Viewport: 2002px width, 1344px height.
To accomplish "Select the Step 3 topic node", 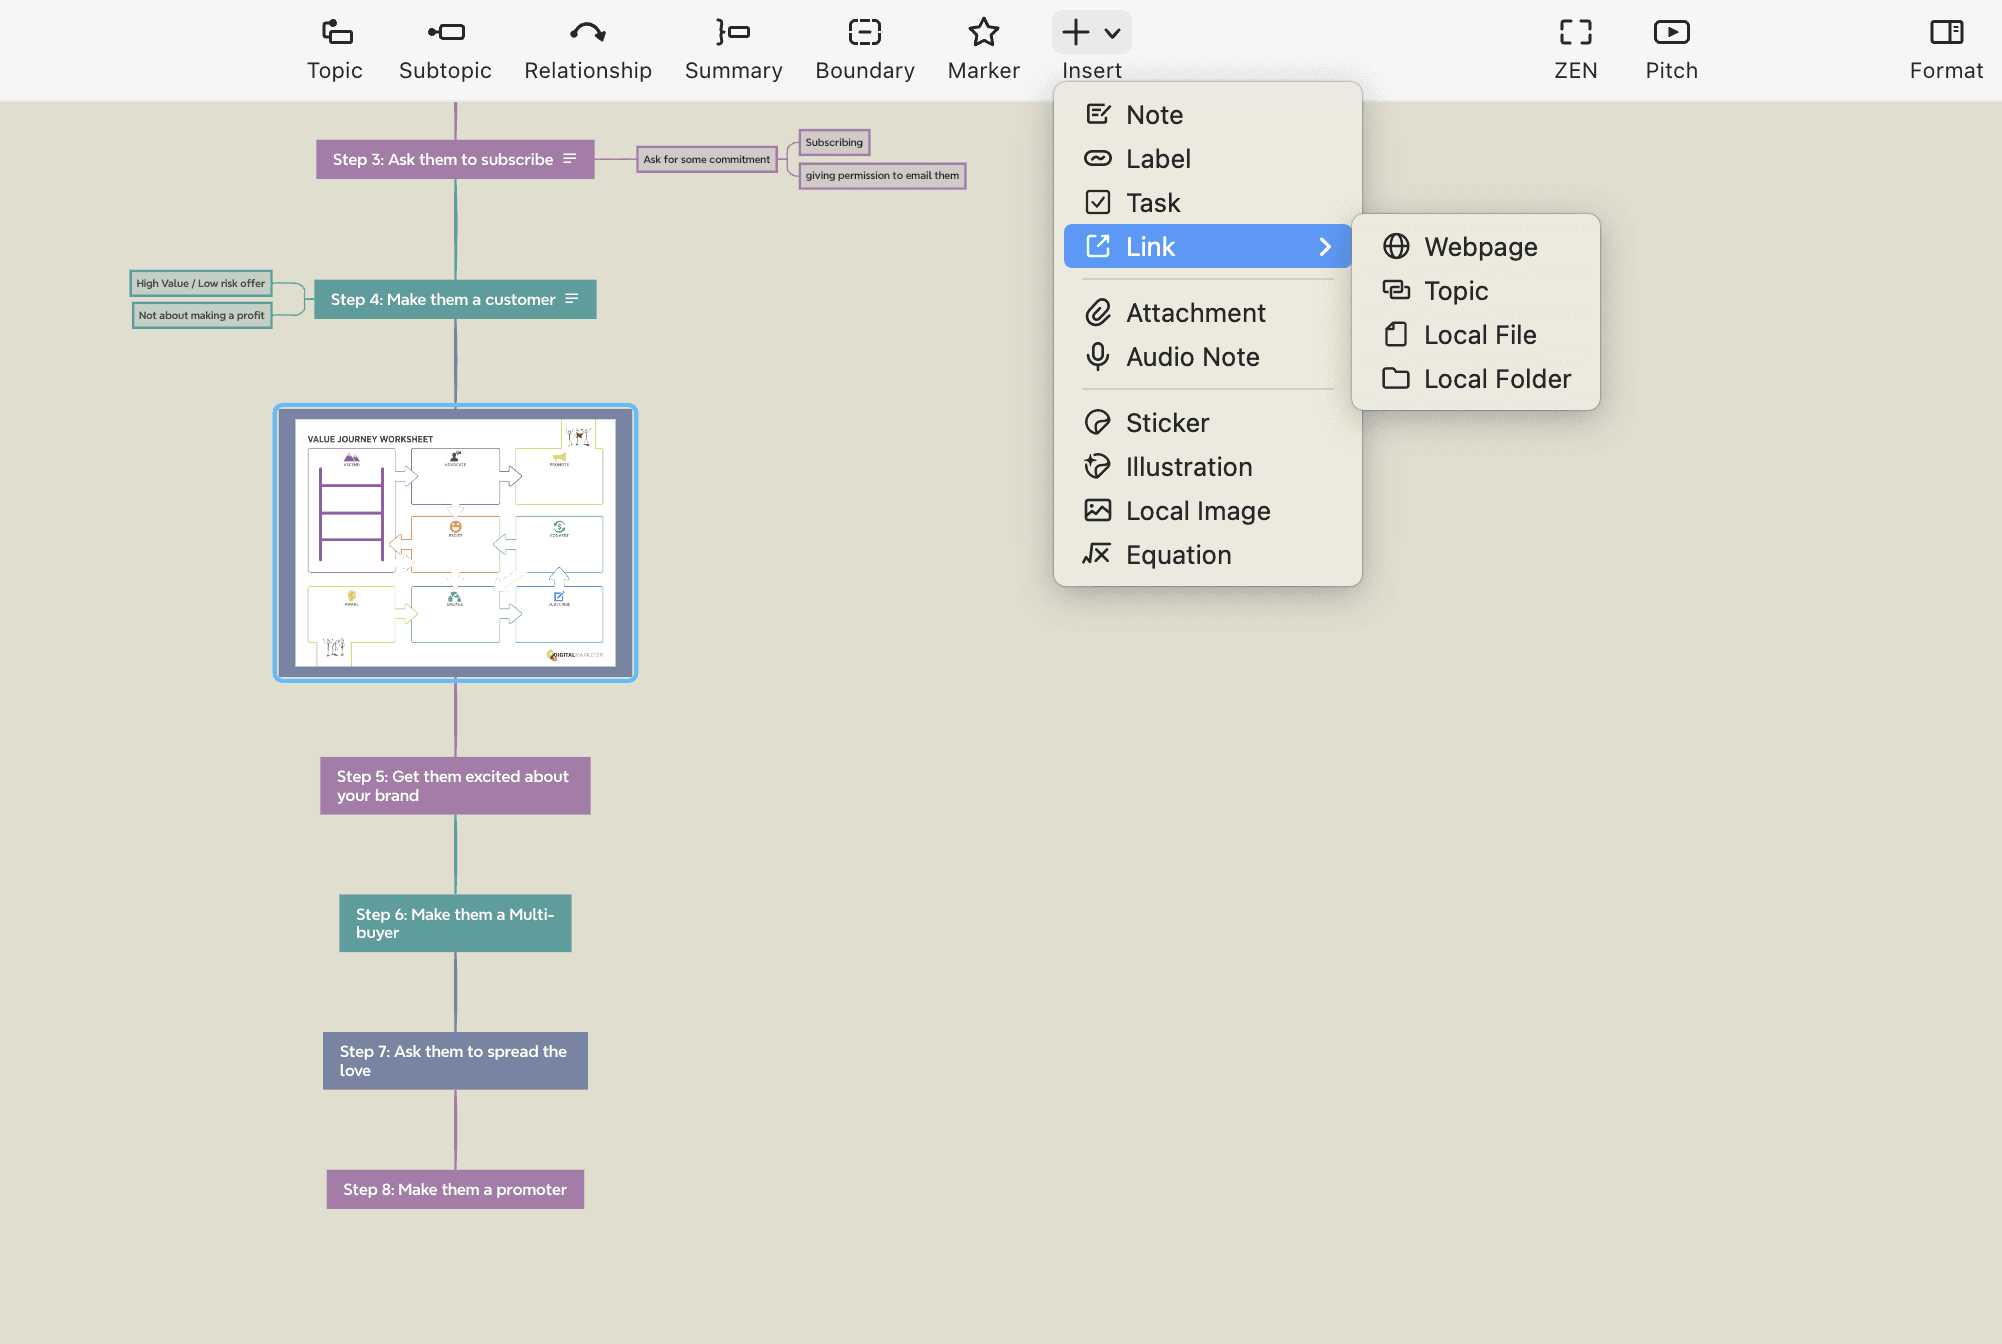I will pos(455,160).
